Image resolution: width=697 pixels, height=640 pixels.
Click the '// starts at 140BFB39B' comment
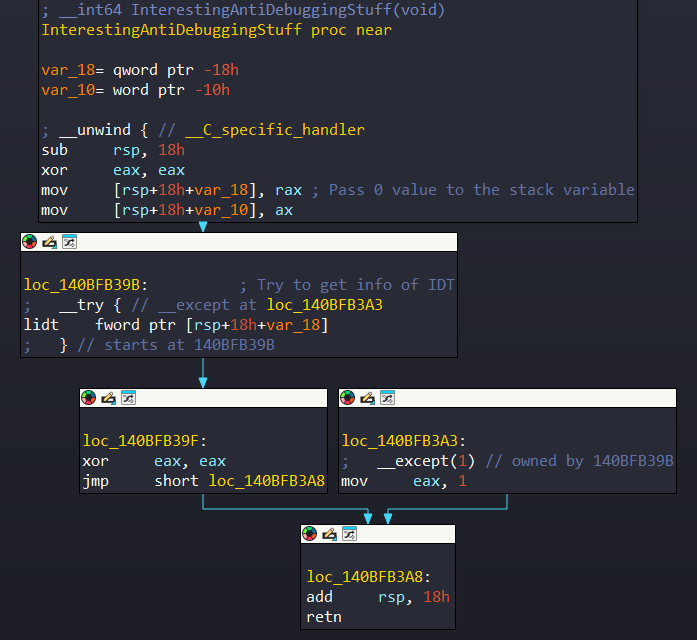[176, 345]
